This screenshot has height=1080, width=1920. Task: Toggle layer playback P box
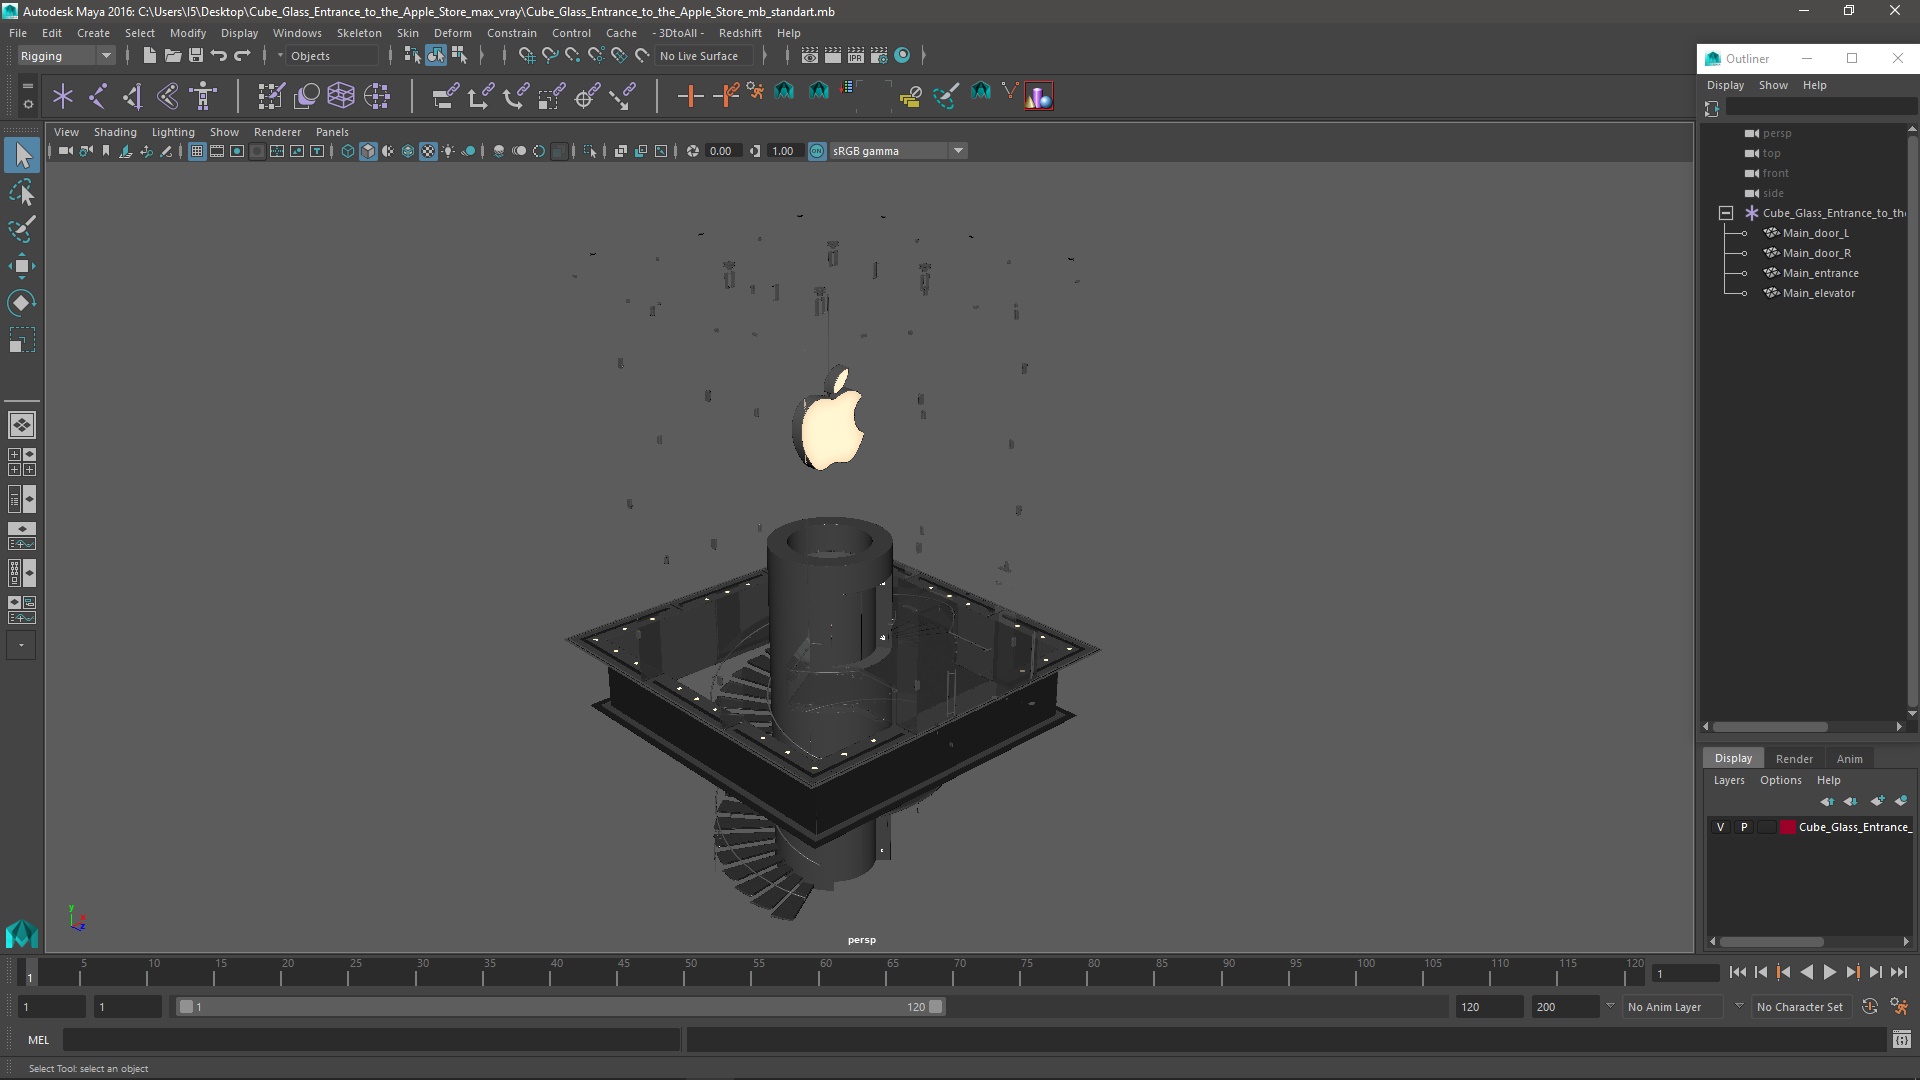[x=1744, y=827]
